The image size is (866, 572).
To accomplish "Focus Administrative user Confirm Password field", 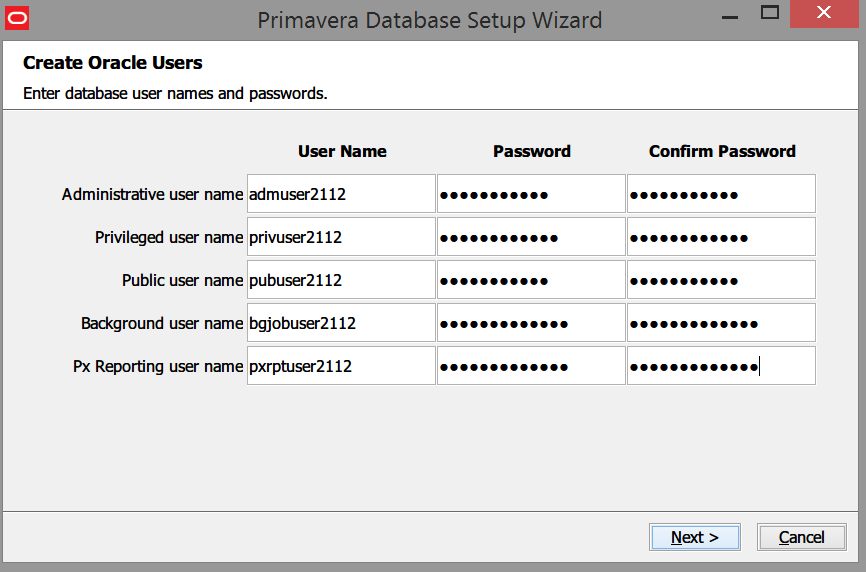I will coord(721,194).
